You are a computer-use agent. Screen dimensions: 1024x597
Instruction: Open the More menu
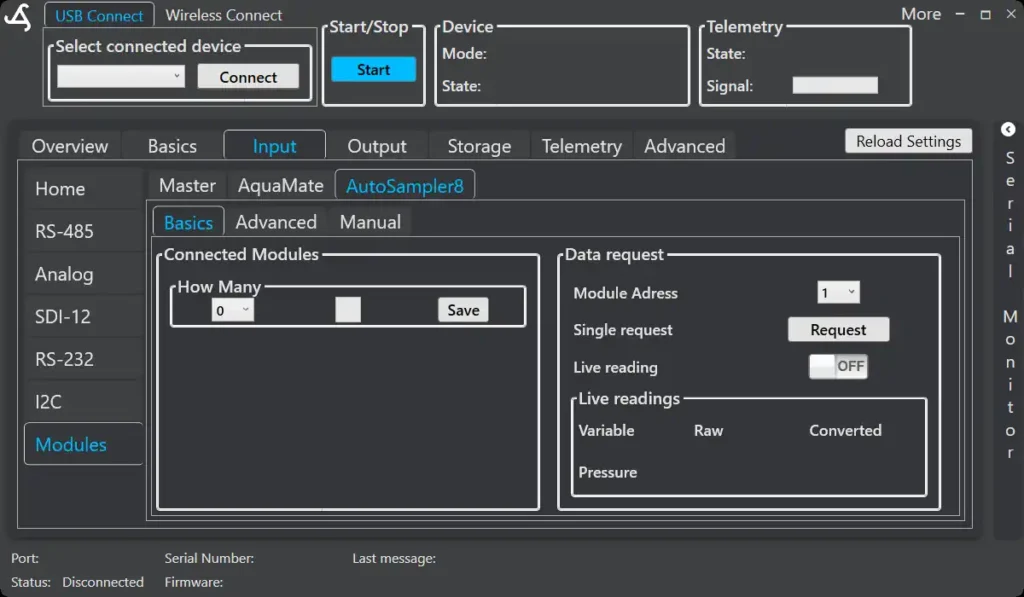point(920,14)
